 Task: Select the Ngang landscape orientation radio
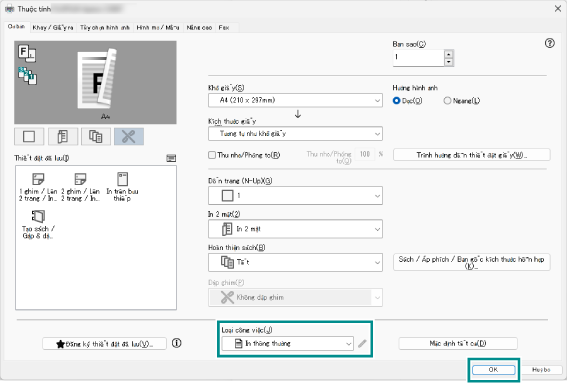447,101
